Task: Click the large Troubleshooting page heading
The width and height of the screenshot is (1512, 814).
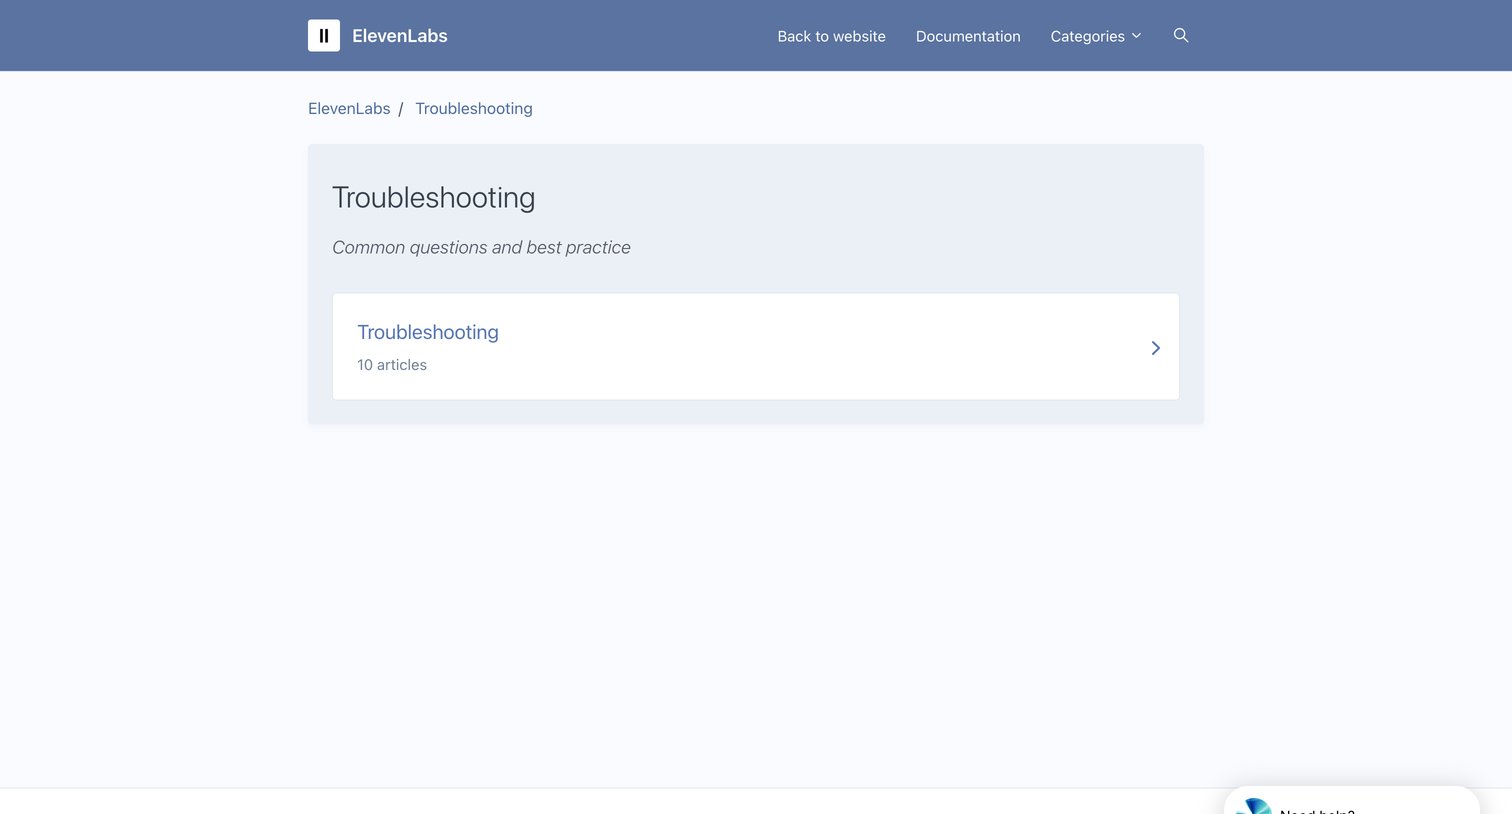Action: click(433, 197)
